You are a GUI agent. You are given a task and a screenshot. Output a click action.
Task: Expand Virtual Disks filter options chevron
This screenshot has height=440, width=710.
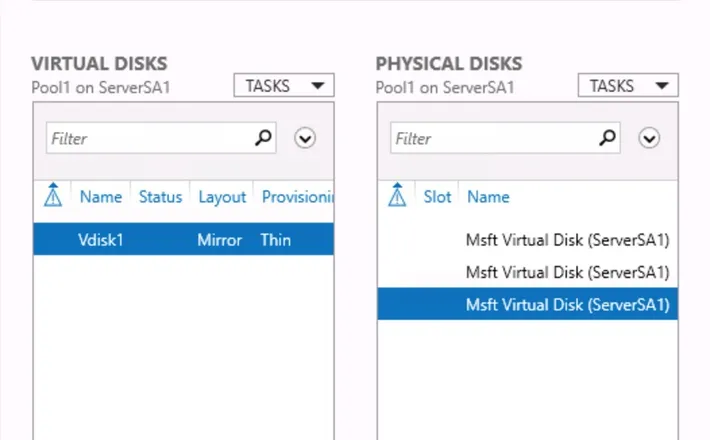point(305,138)
